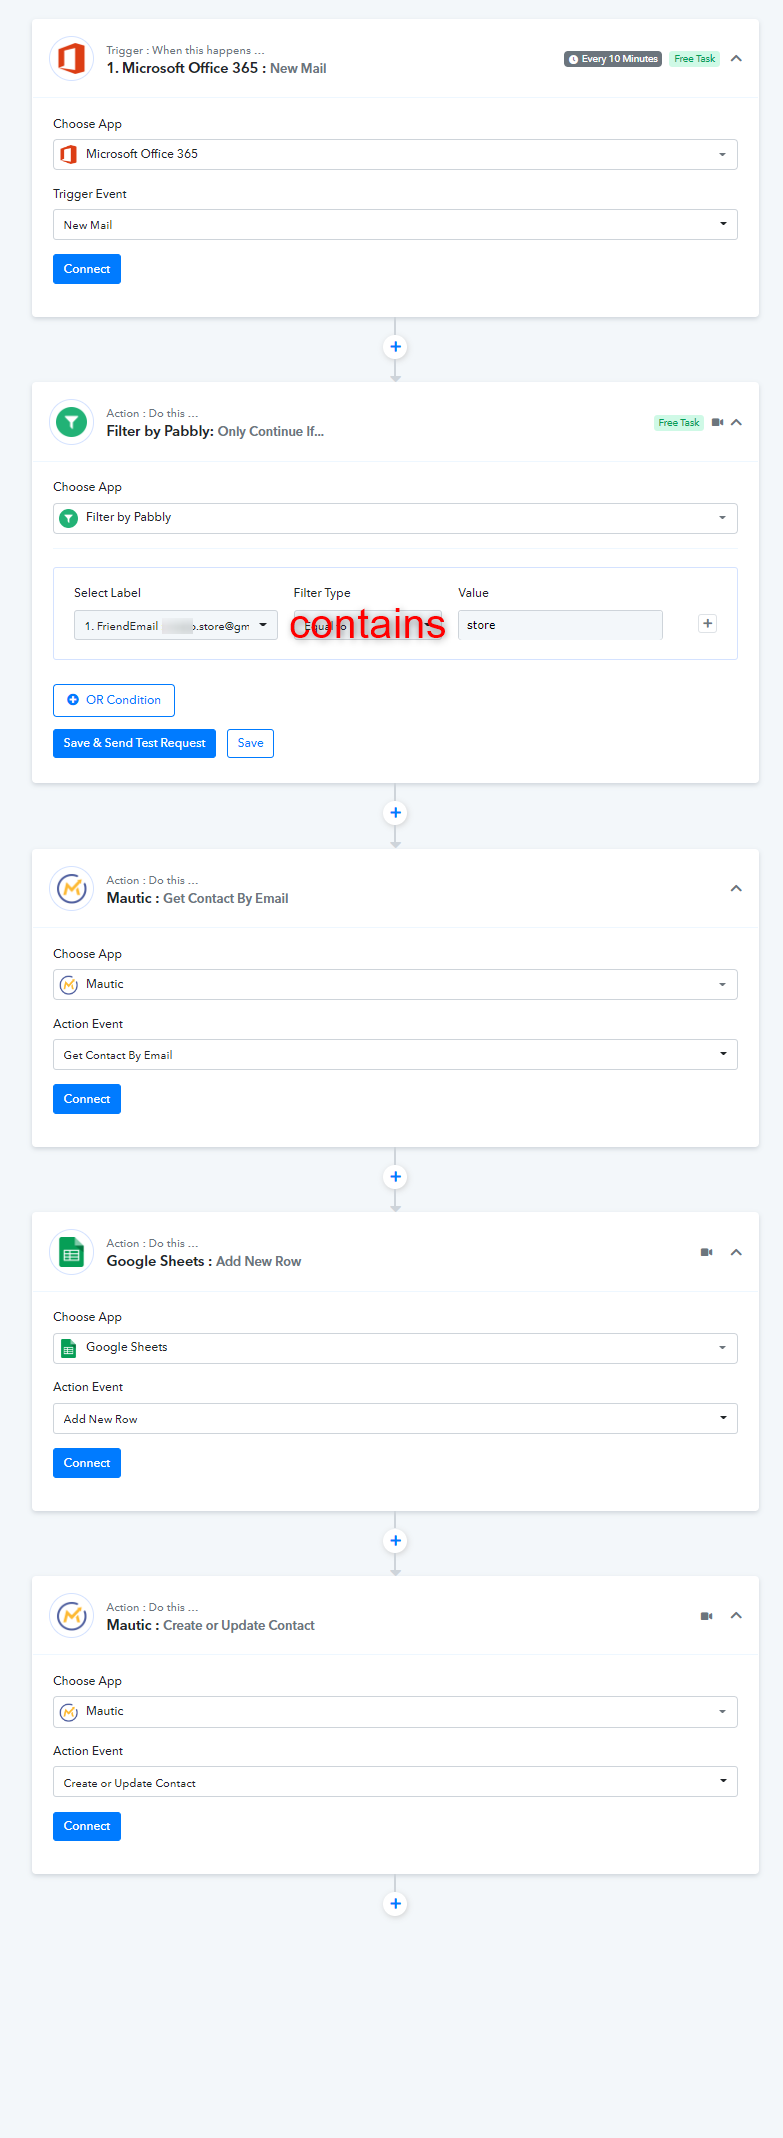
Task: Click the Mautic Create or Update Contact step icon
Action: (71, 1615)
